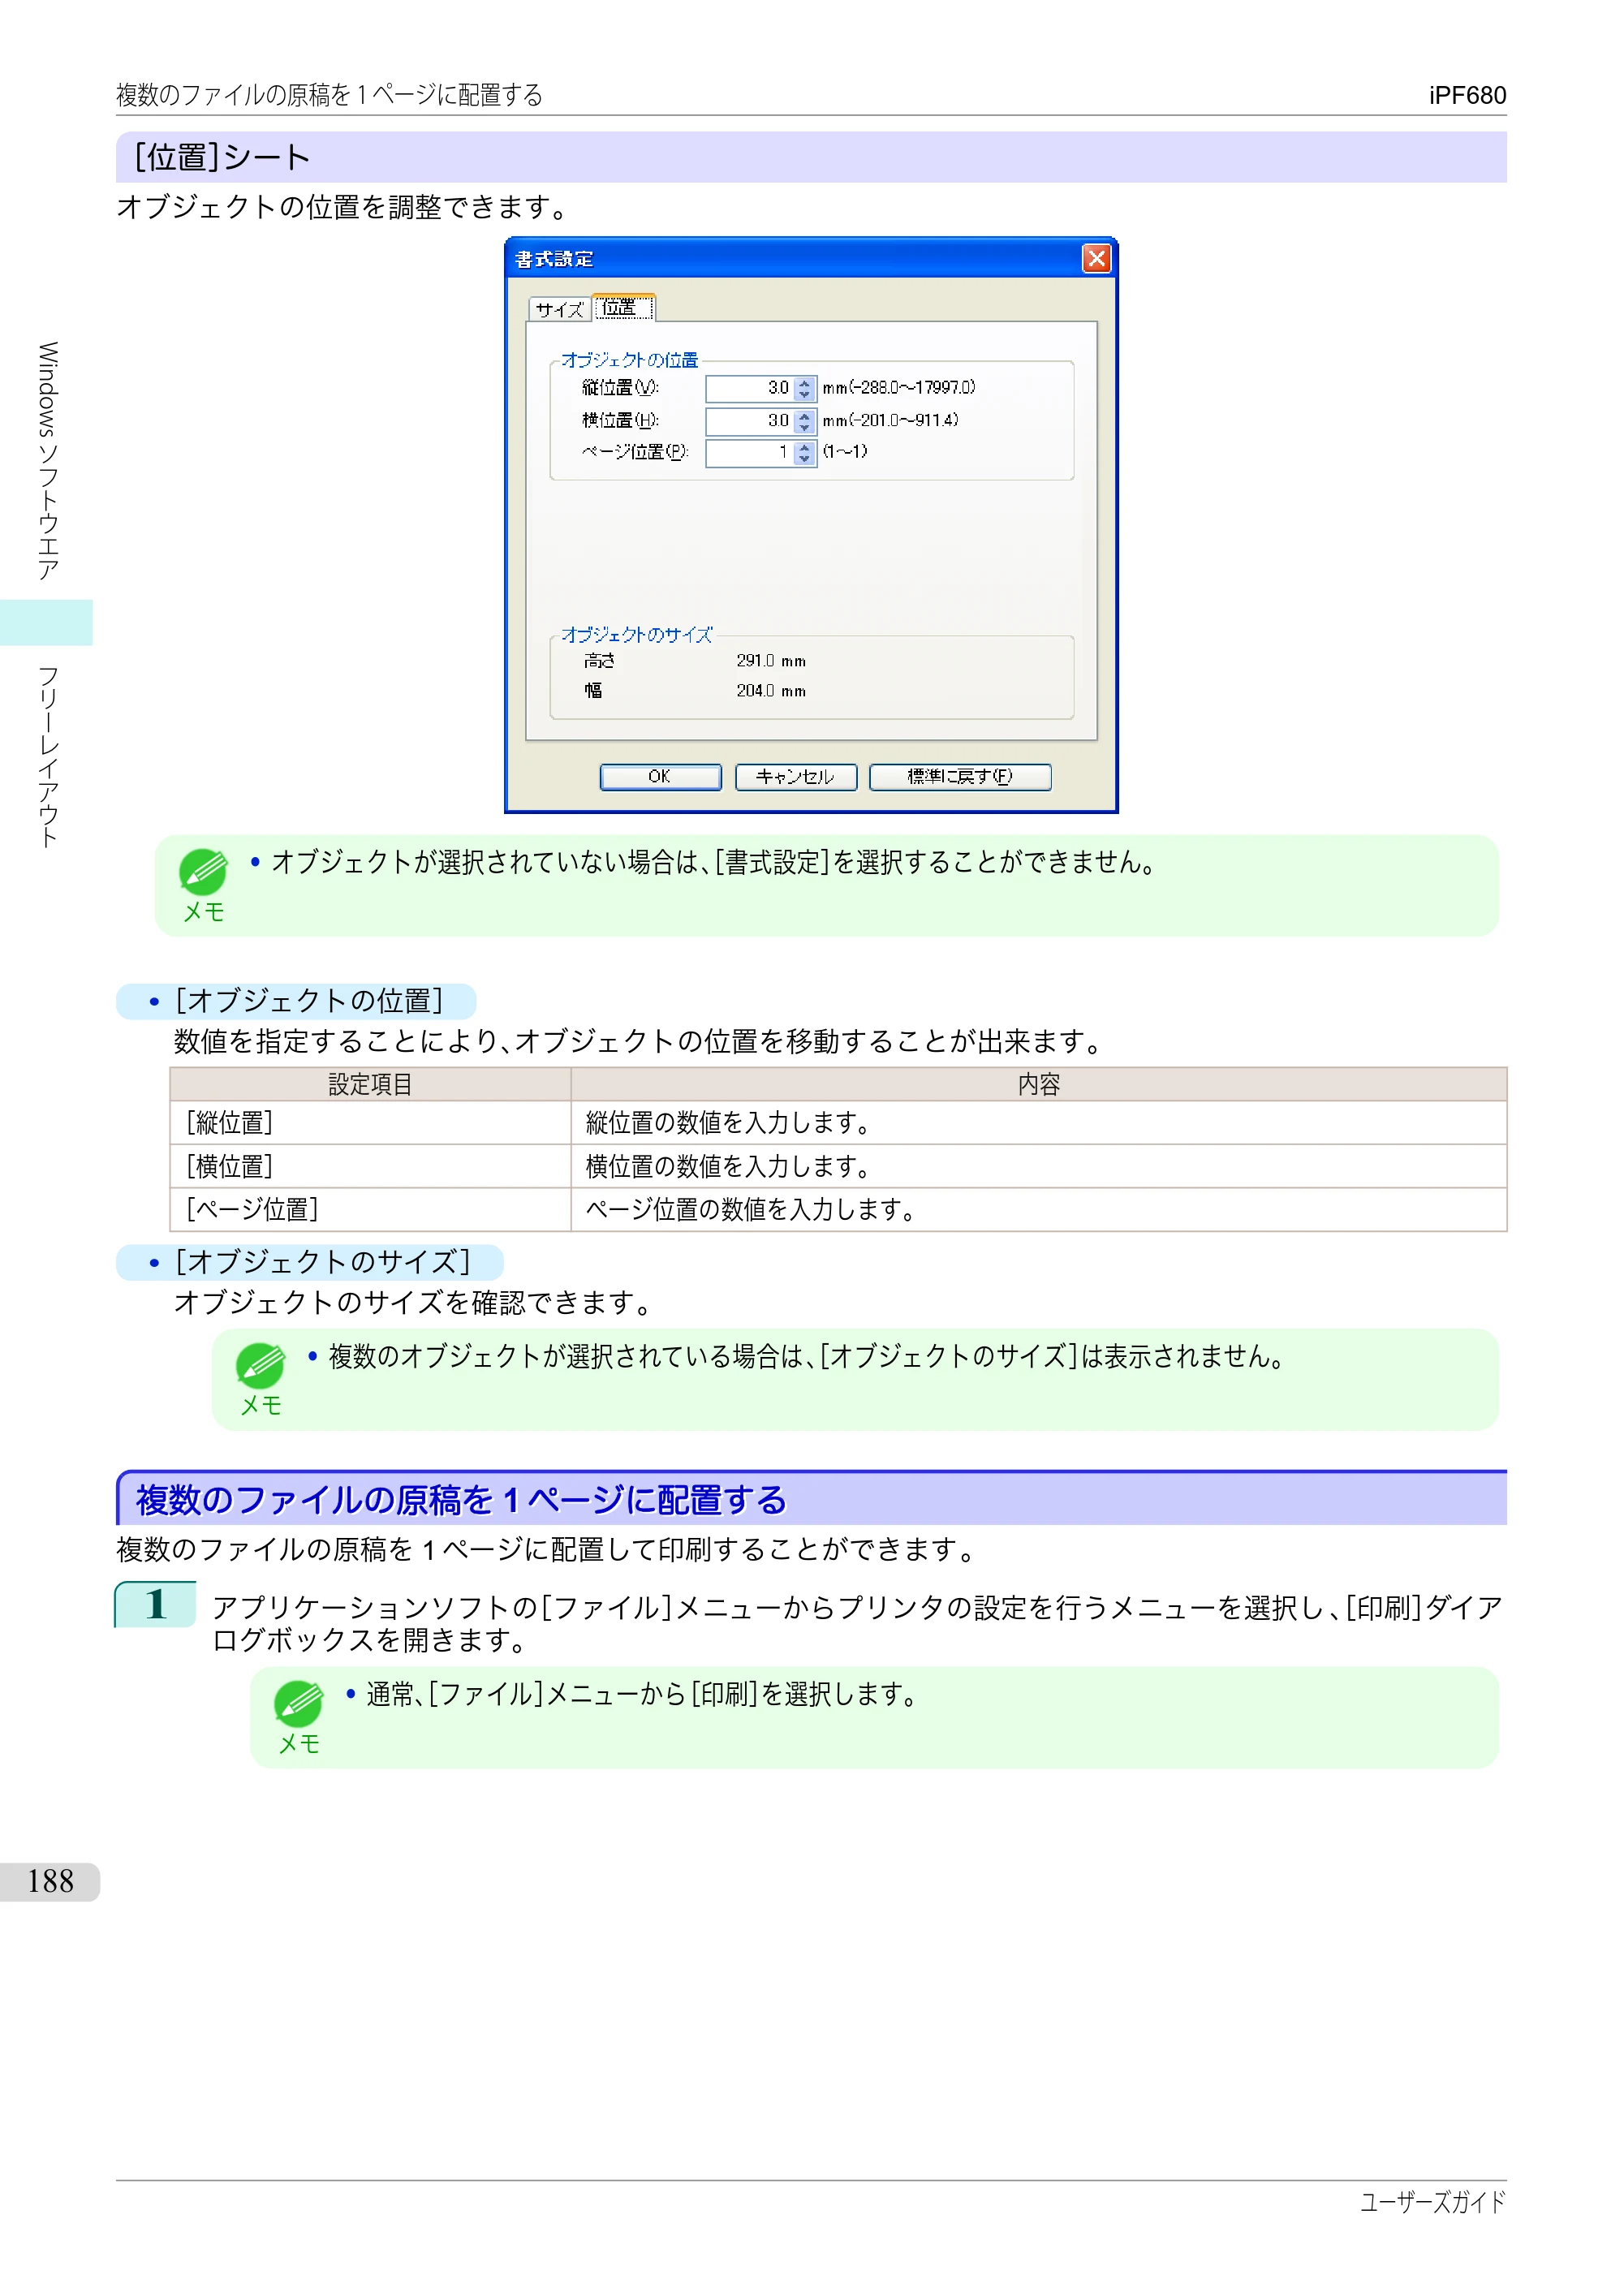This screenshot has height=2296, width=1624.
Task: Click the [オブジェクトのサイズ] bullet heading
Action: click(310, 1262)
